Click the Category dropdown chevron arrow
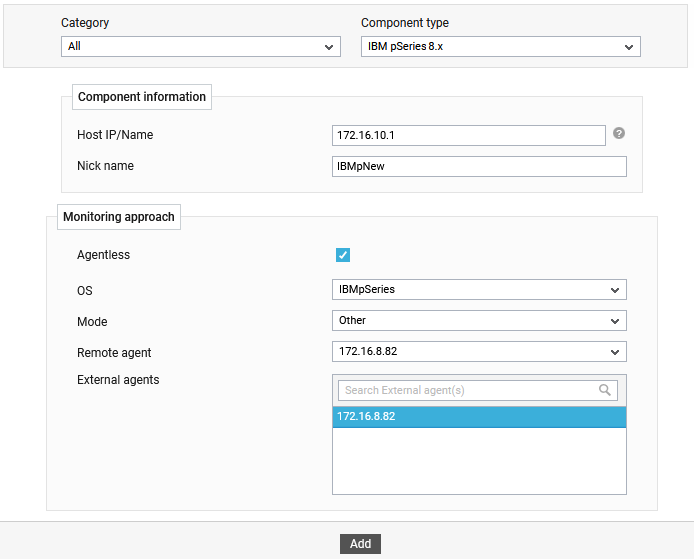Image resolution: width=694 pixels, height=559 pixels. point(328,47)
